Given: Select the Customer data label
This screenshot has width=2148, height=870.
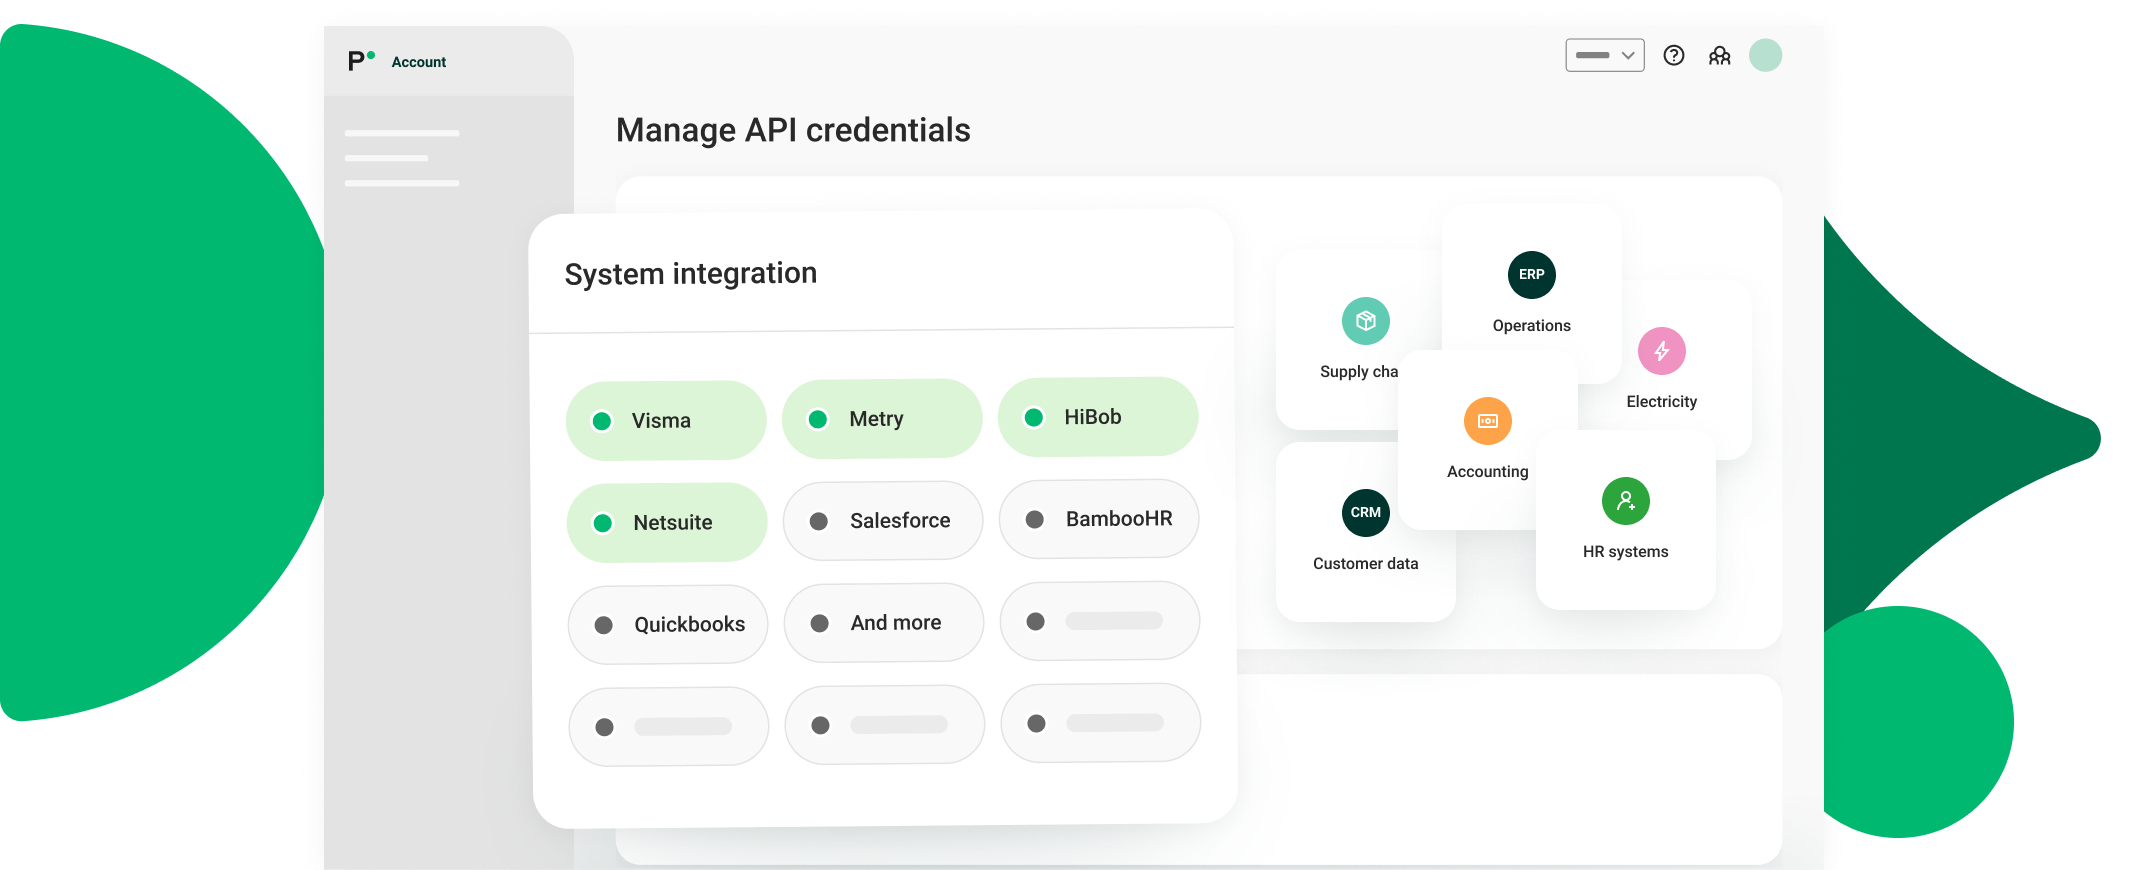Looking at the screenshot, I should coord(1366,564).
